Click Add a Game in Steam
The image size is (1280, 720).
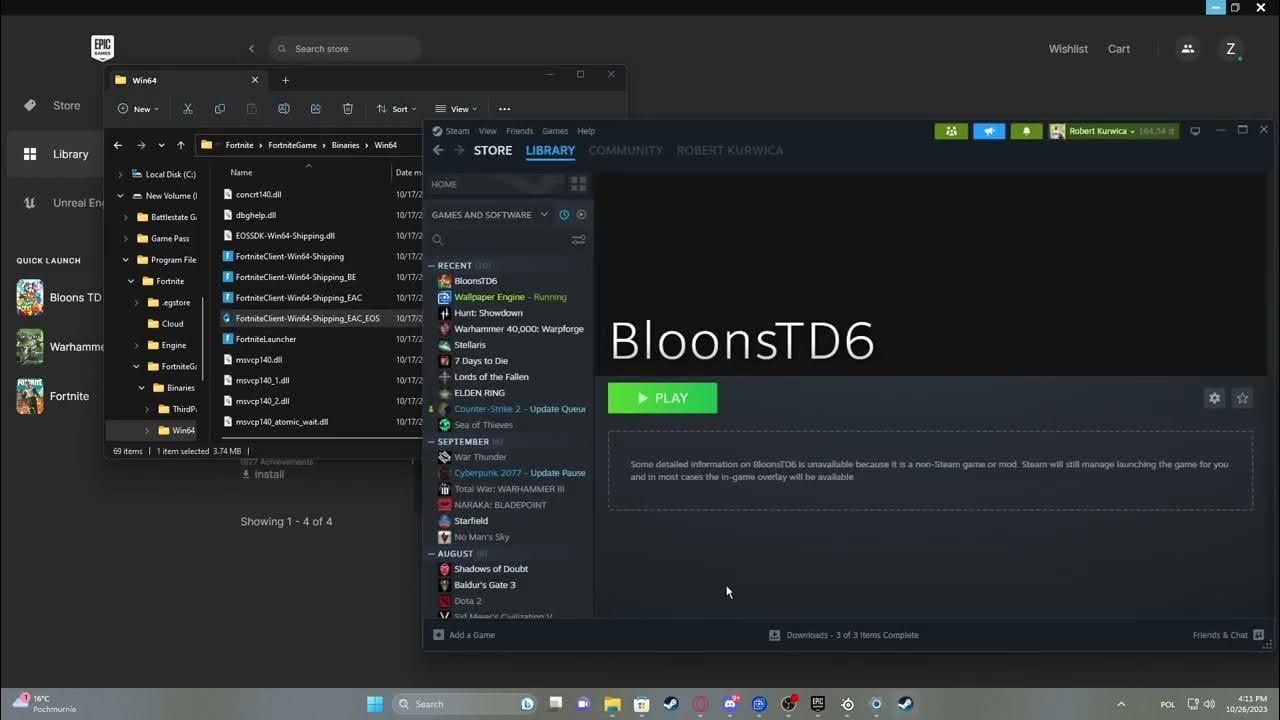pyautogui.click(x=464, y=635)
